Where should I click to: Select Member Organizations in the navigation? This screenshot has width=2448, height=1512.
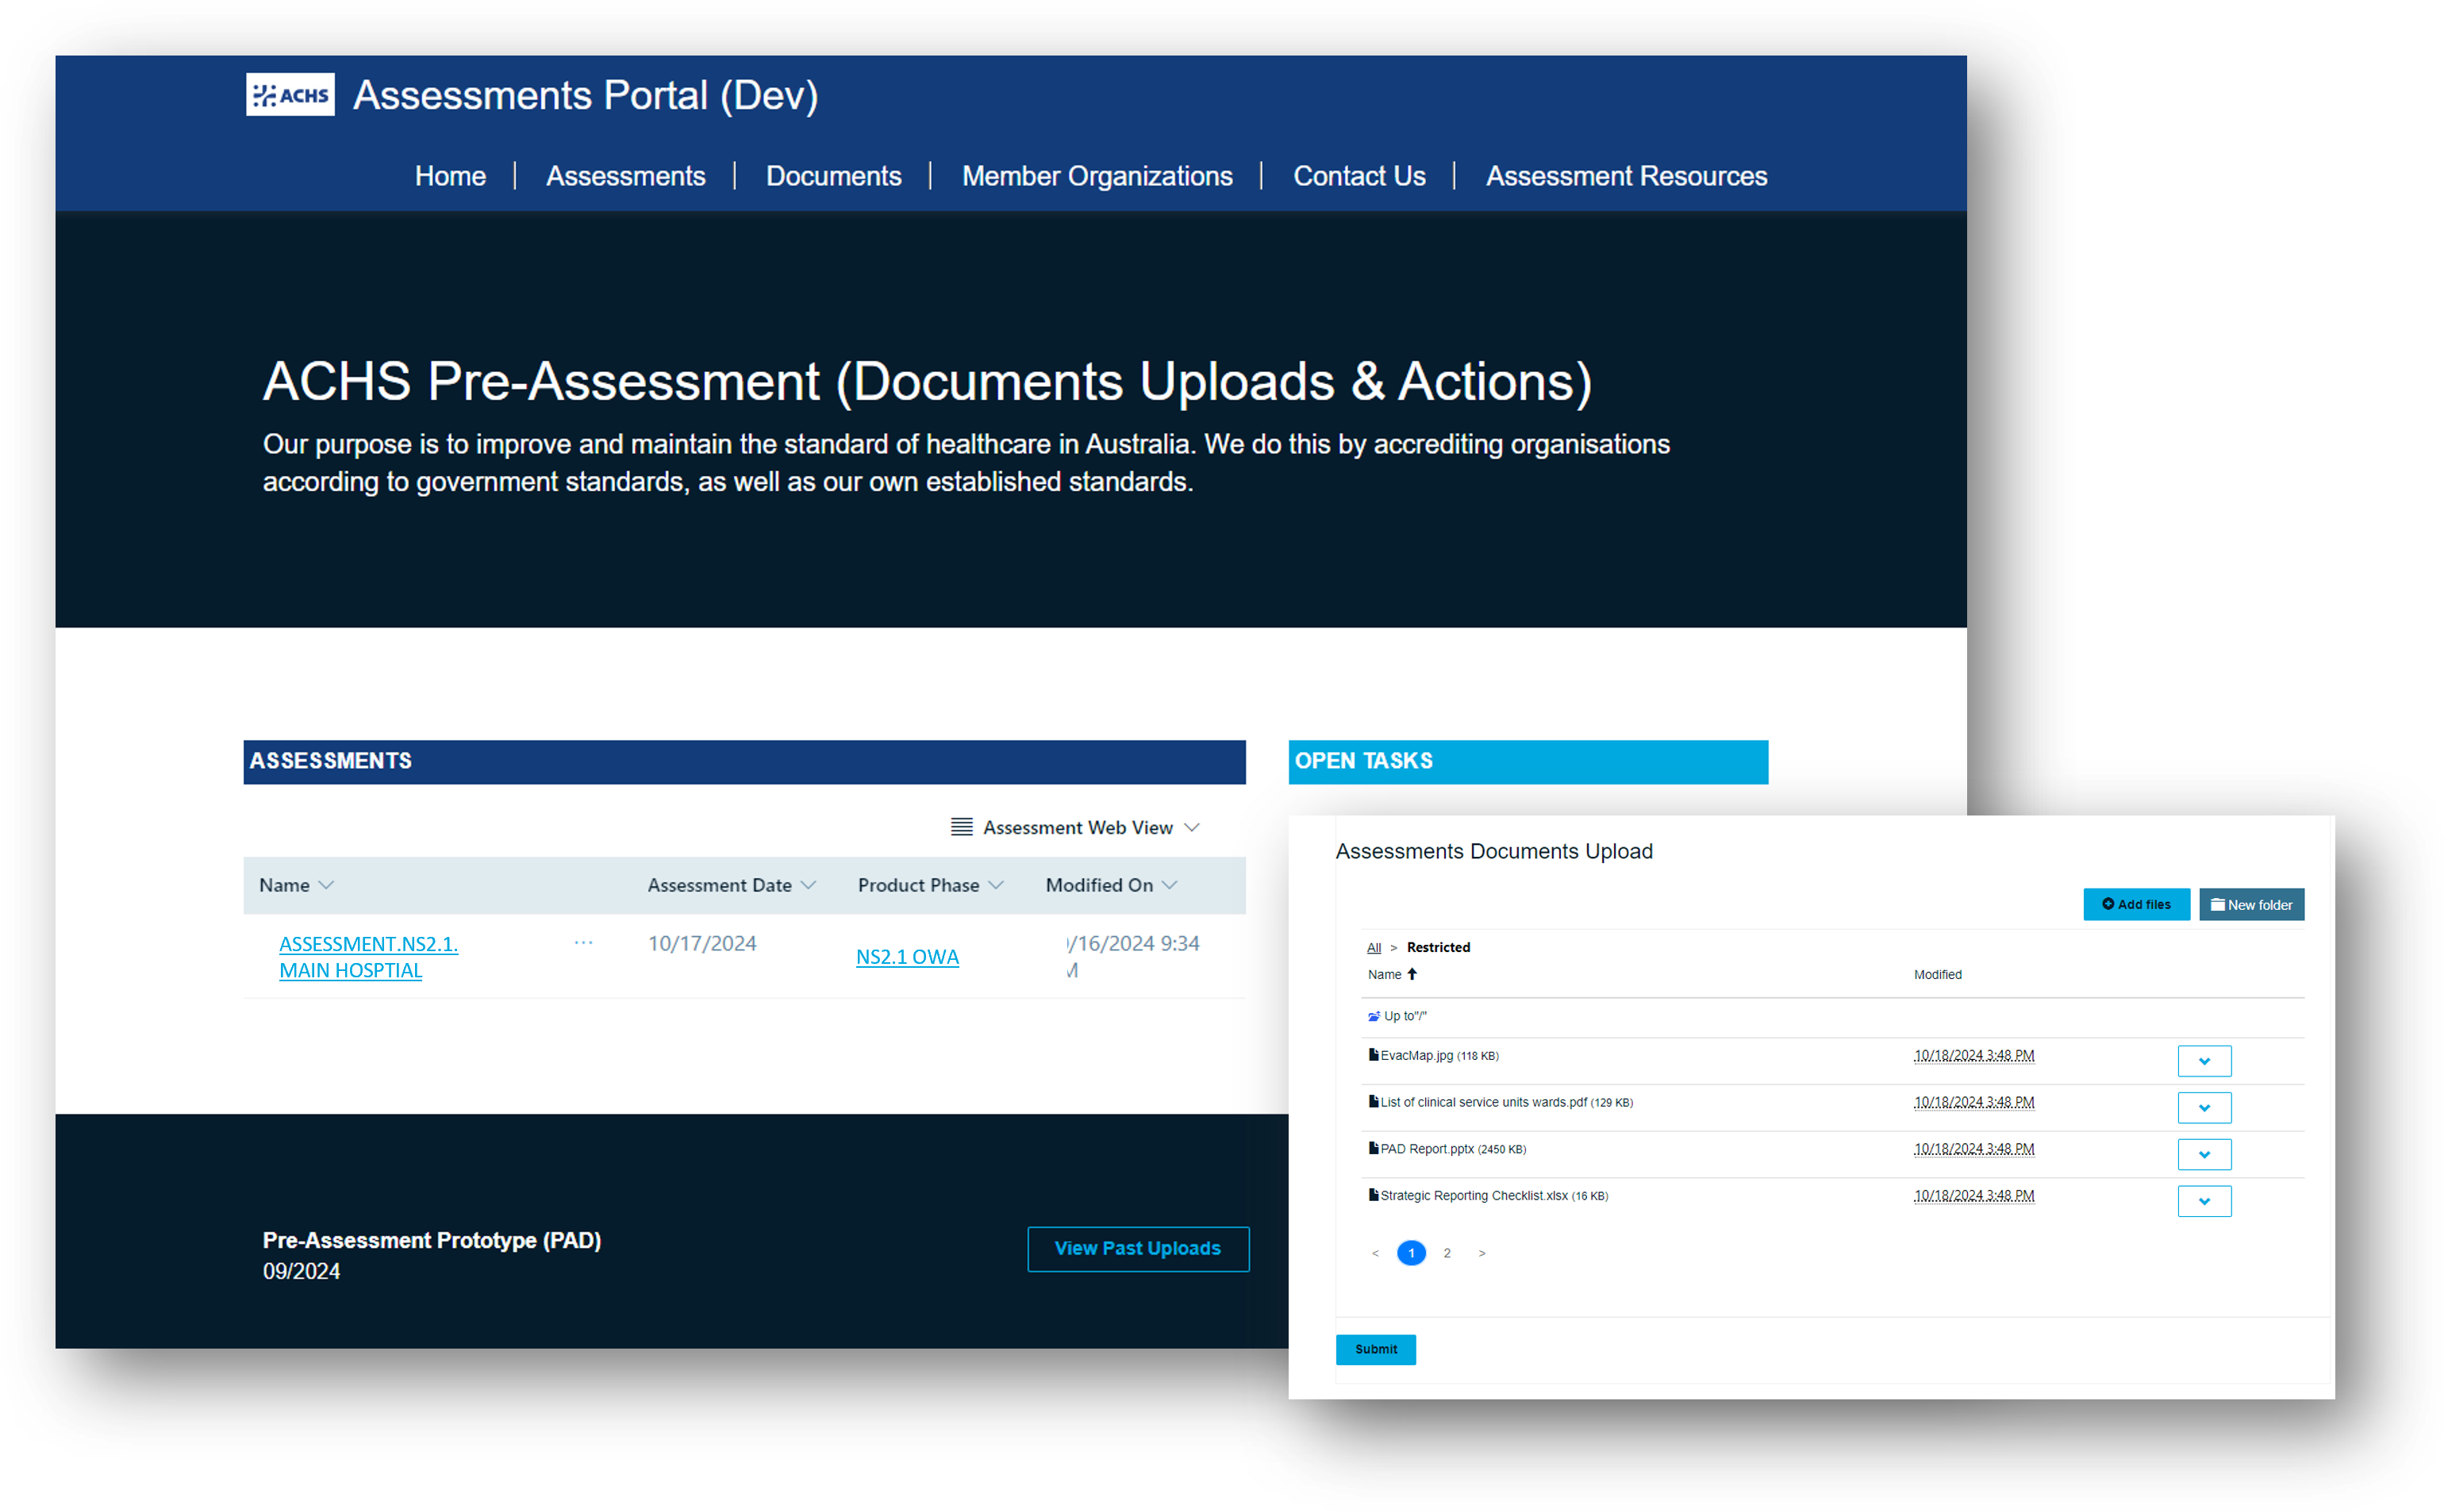click(1097, 176)
